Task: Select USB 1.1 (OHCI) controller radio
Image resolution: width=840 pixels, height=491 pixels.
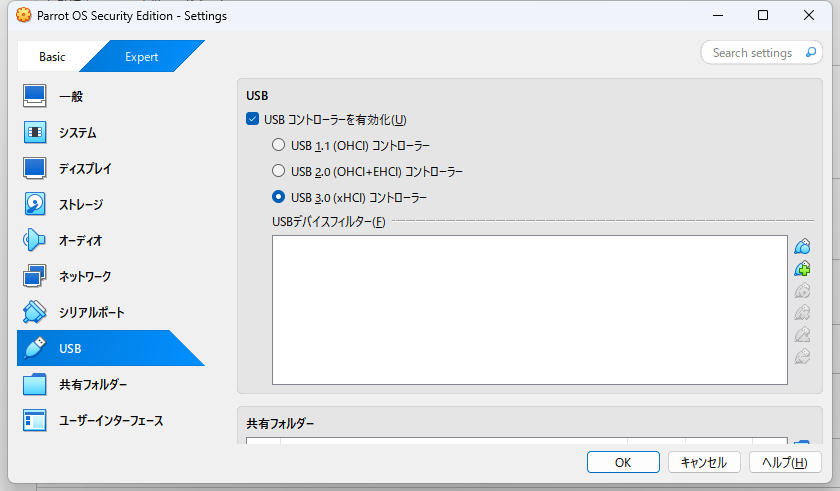Action: click(278, 145)
